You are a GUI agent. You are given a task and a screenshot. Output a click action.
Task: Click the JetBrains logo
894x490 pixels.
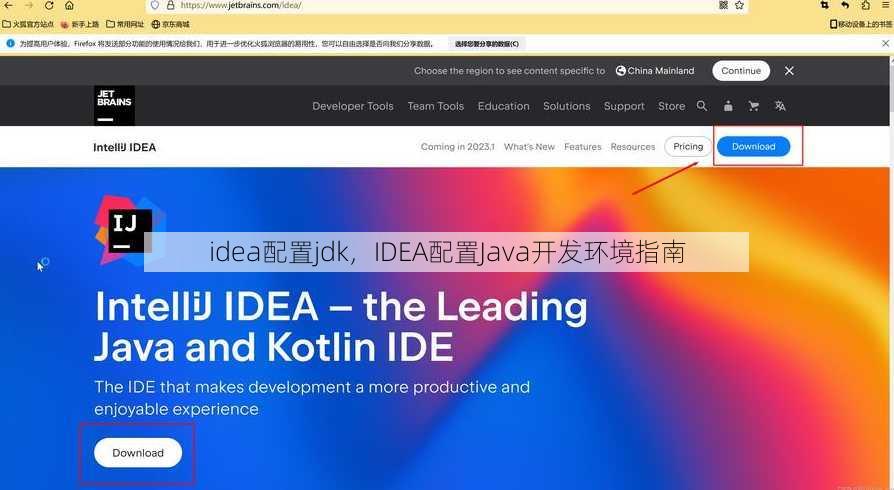tap(115, 106)
